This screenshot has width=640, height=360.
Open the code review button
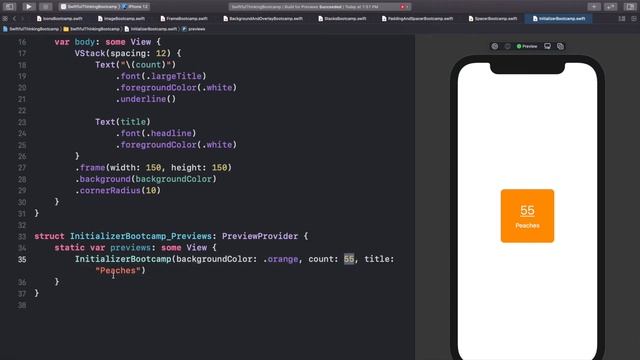click(610, 7)
